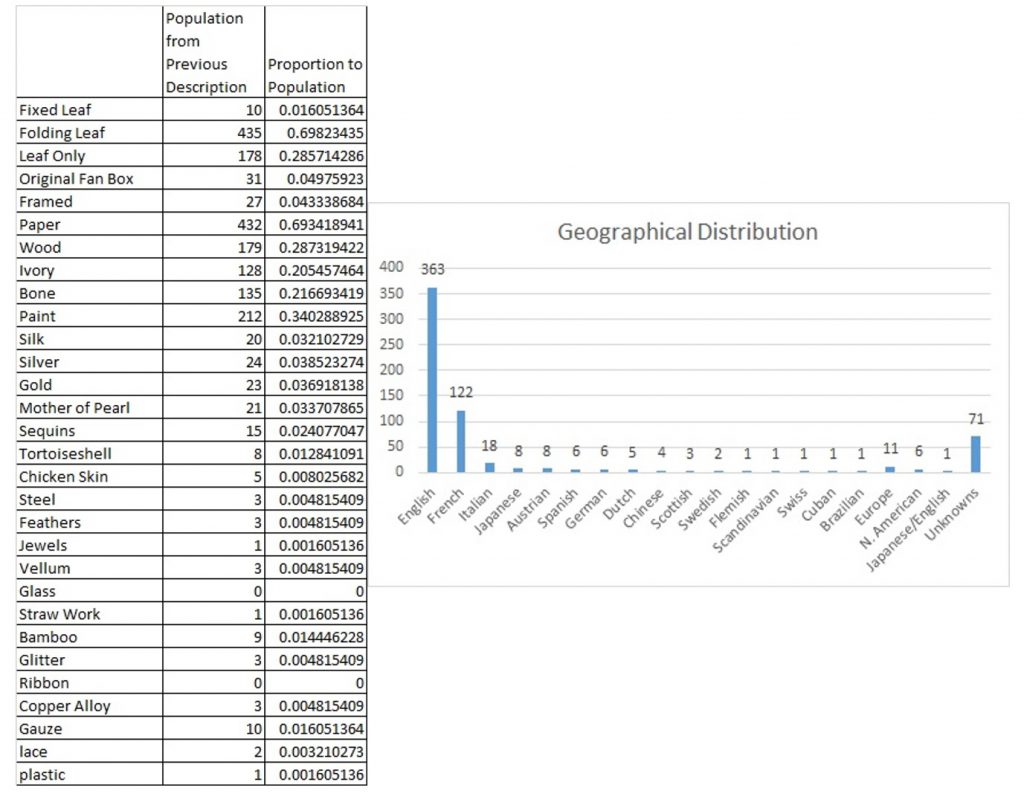Click the 'Proportion to Population' header cell
Image resolution: width=1024 pixels, height=799 pixels.
point(316,52)
